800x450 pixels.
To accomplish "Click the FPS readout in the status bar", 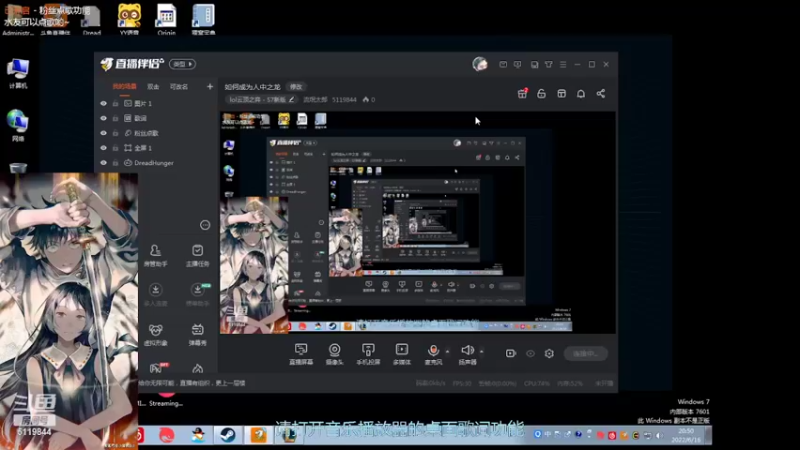I will click(462, 383).
